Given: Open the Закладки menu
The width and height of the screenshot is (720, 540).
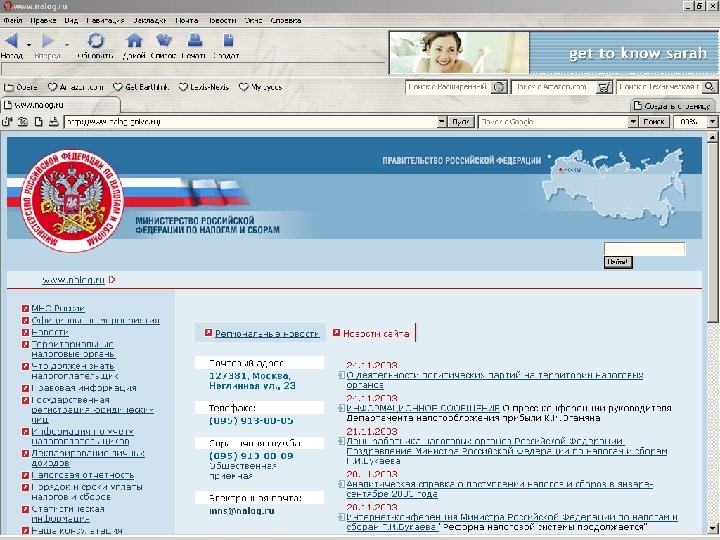Looking at the screenshot, I should pyautogui.click(x=150, y=20).
